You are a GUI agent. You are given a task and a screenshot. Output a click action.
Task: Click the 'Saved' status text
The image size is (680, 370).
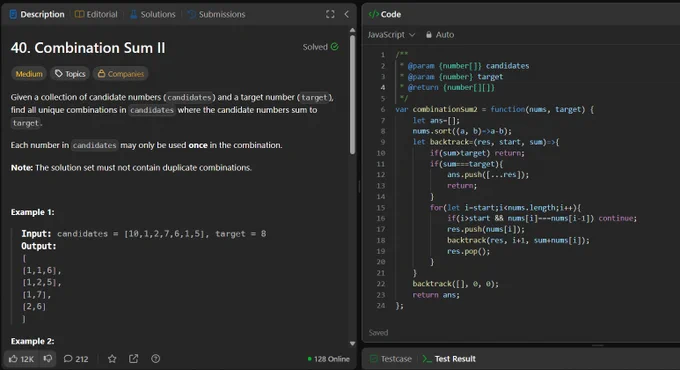378,333
